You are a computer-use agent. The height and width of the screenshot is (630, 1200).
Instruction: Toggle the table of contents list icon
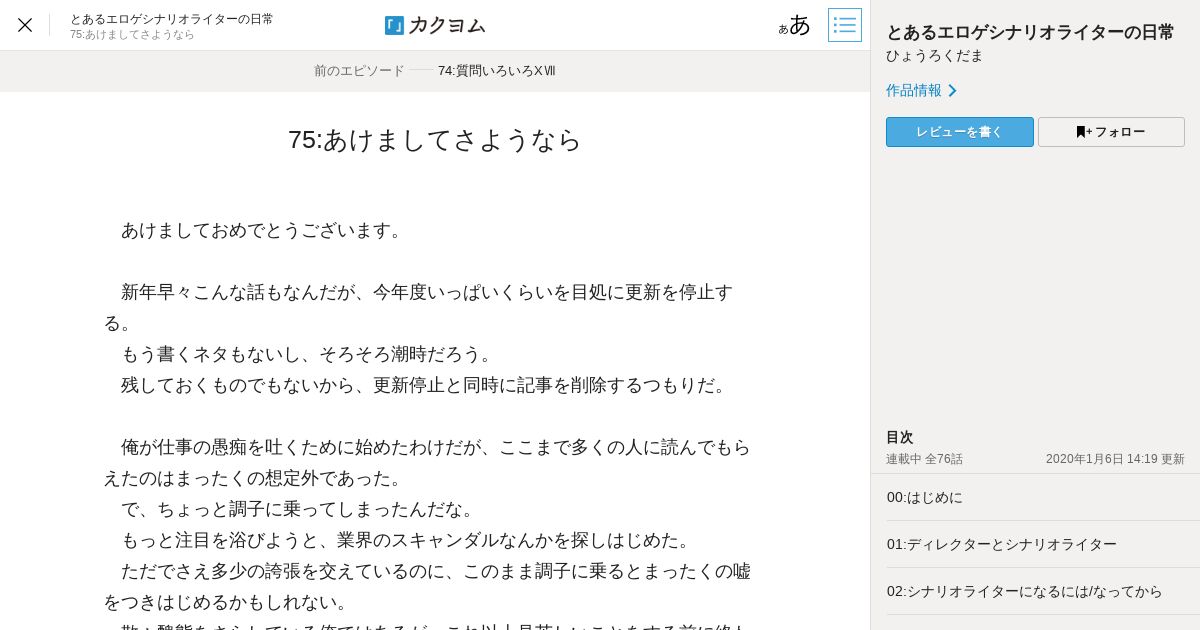845,25
